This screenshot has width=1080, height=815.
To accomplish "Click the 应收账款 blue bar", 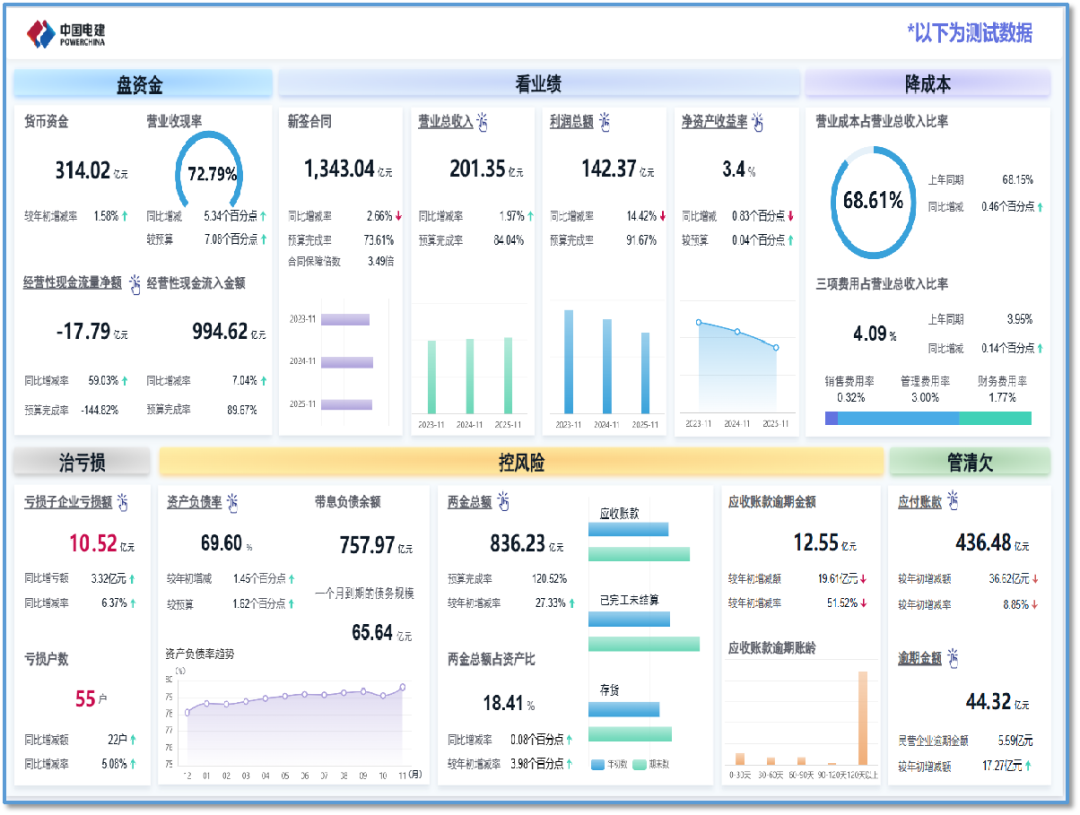I will point(628,529).
